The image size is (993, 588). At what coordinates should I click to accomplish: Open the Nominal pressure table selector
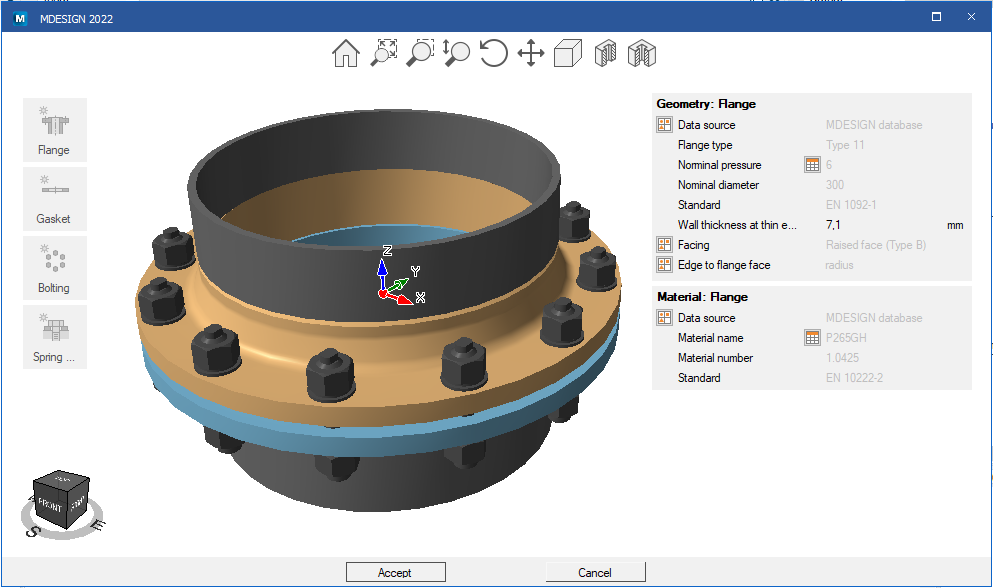tap(812, 165)
